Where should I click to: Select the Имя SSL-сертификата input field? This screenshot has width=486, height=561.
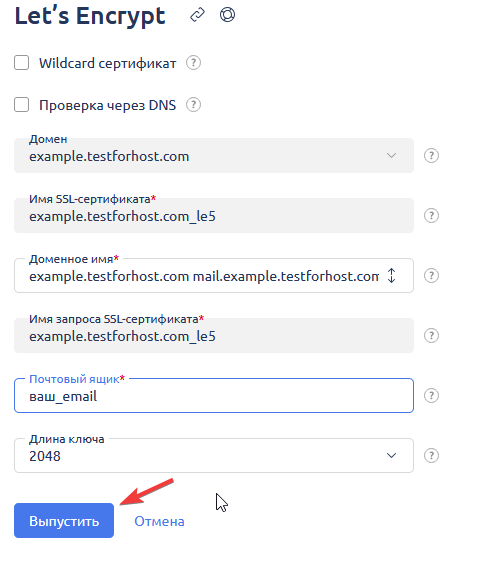coord(214,215)
